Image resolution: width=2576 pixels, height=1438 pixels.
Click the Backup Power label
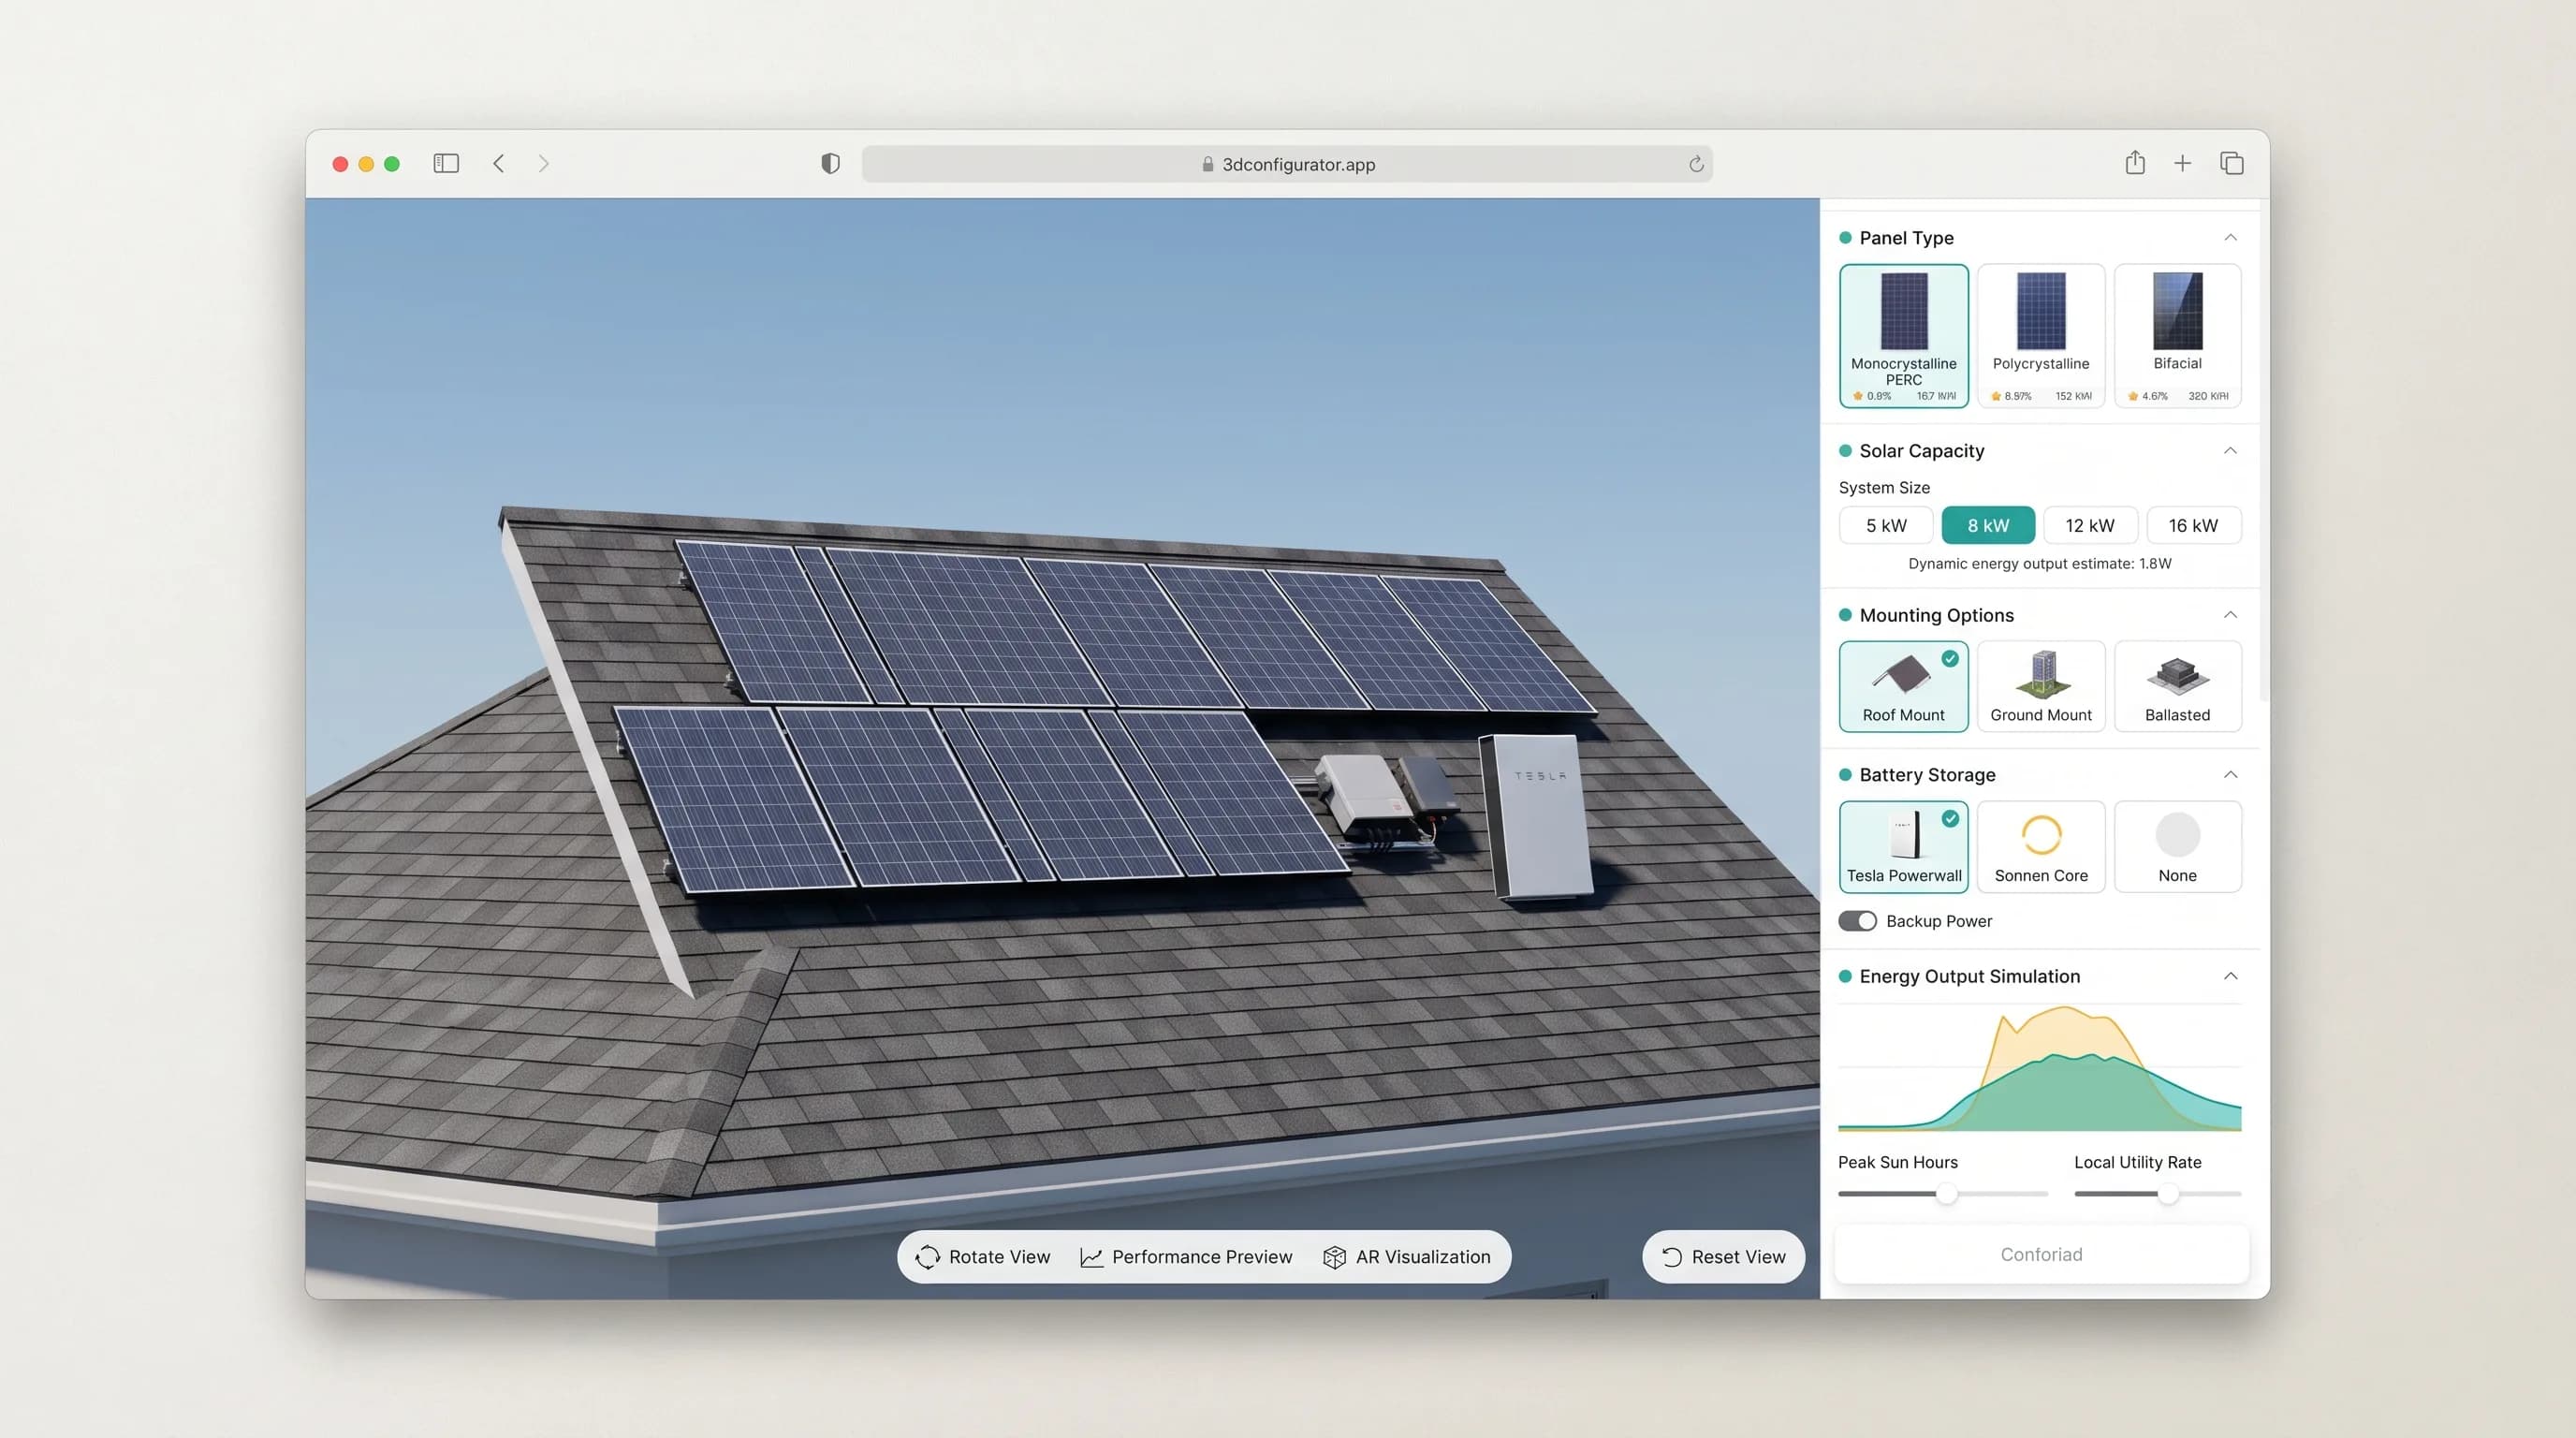1938,921
